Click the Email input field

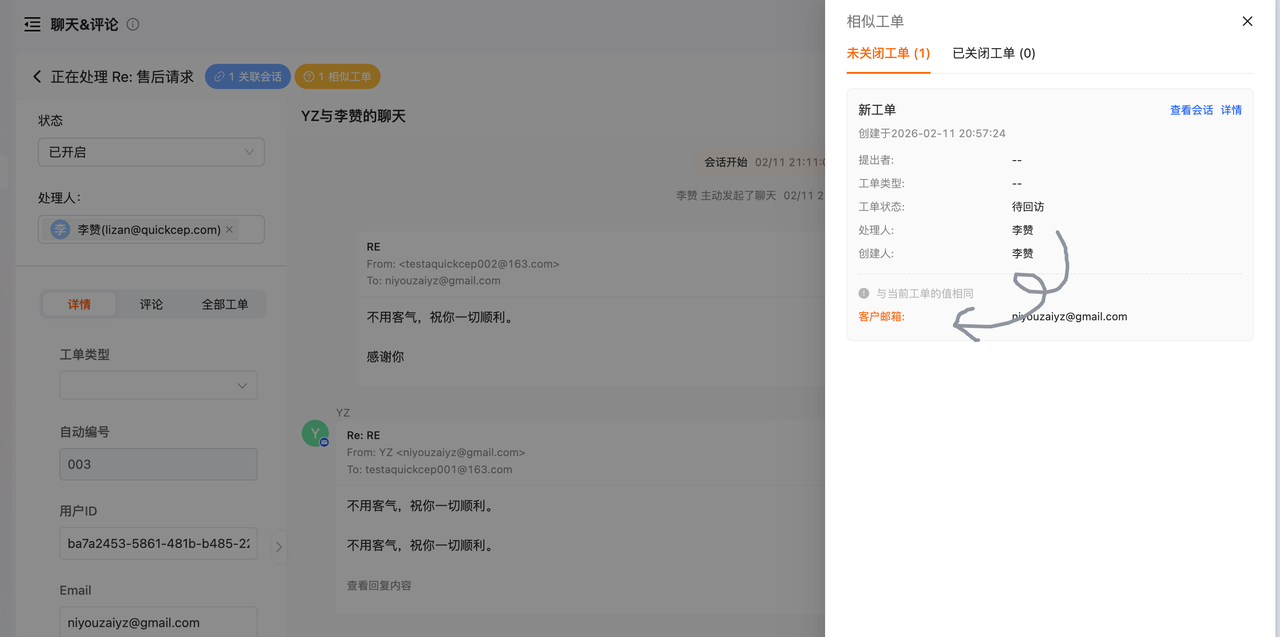(158, 622)
